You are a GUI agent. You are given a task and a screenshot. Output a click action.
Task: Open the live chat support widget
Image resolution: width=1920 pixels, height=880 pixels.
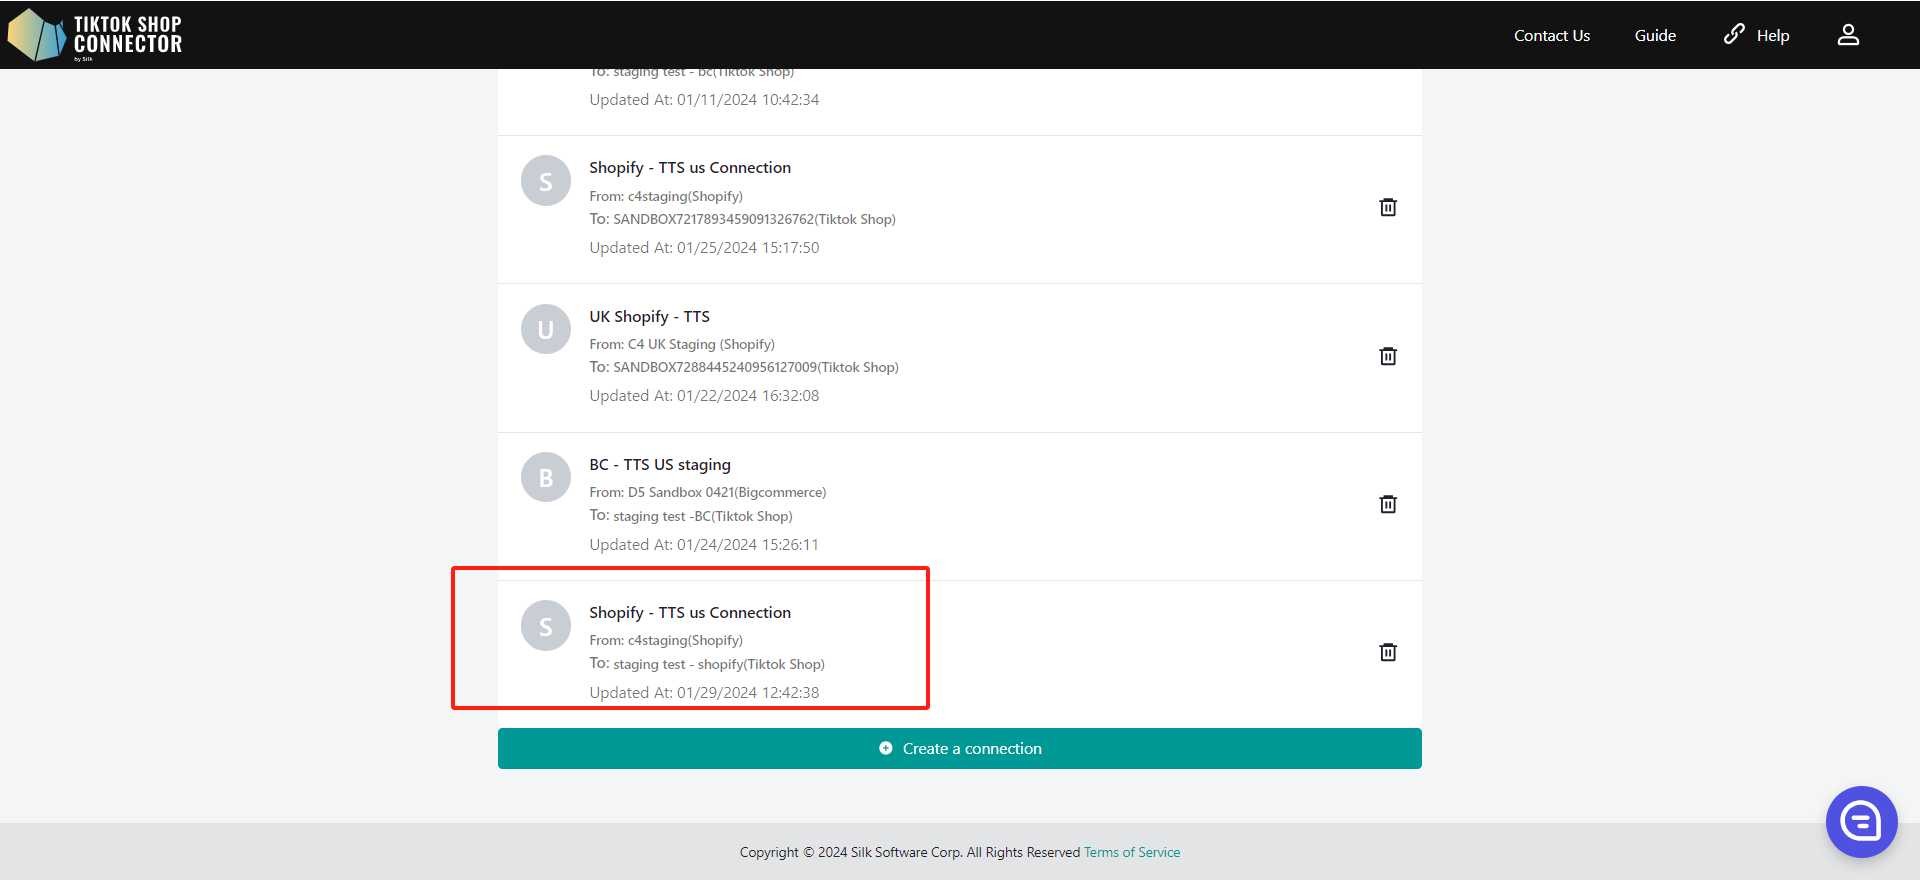[1860, 821]
